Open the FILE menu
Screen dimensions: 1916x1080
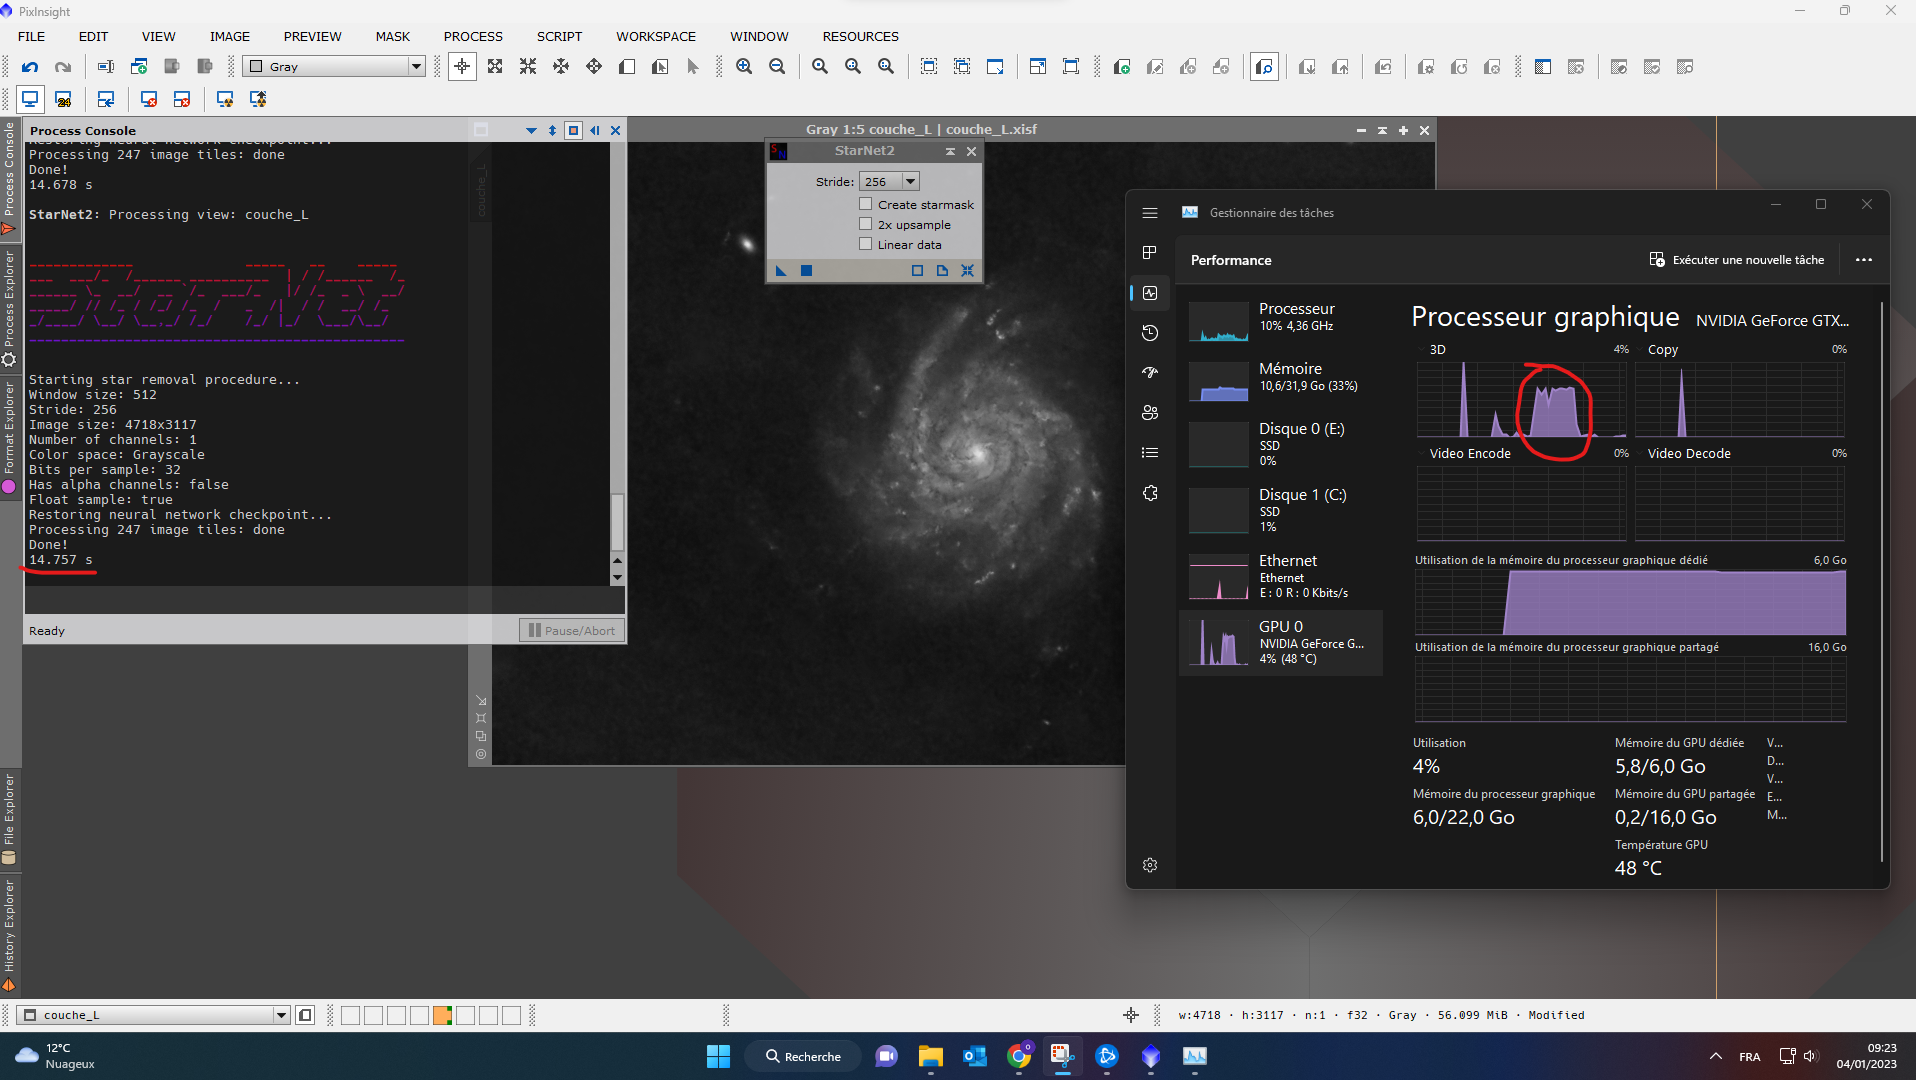click(x=31, y=36)
